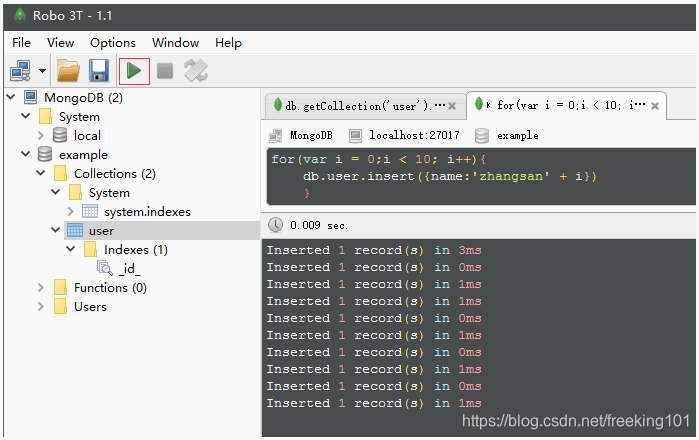Select the _id_ index icon

[x=105, y=268]
